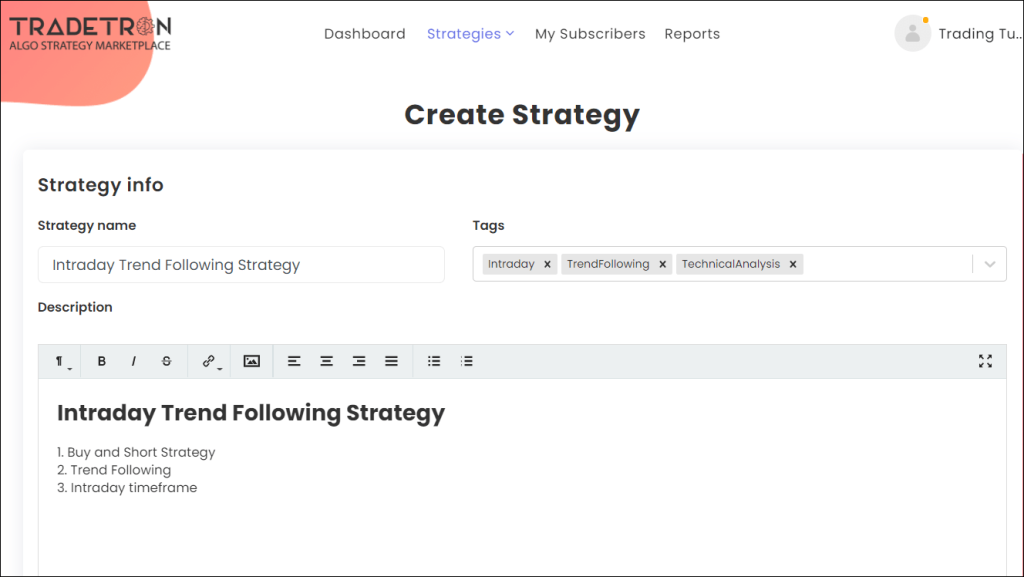This screenshot has height=577, width=1024.
Task: Expand the editor to fullscreen mode
Action: coord(986,361)
